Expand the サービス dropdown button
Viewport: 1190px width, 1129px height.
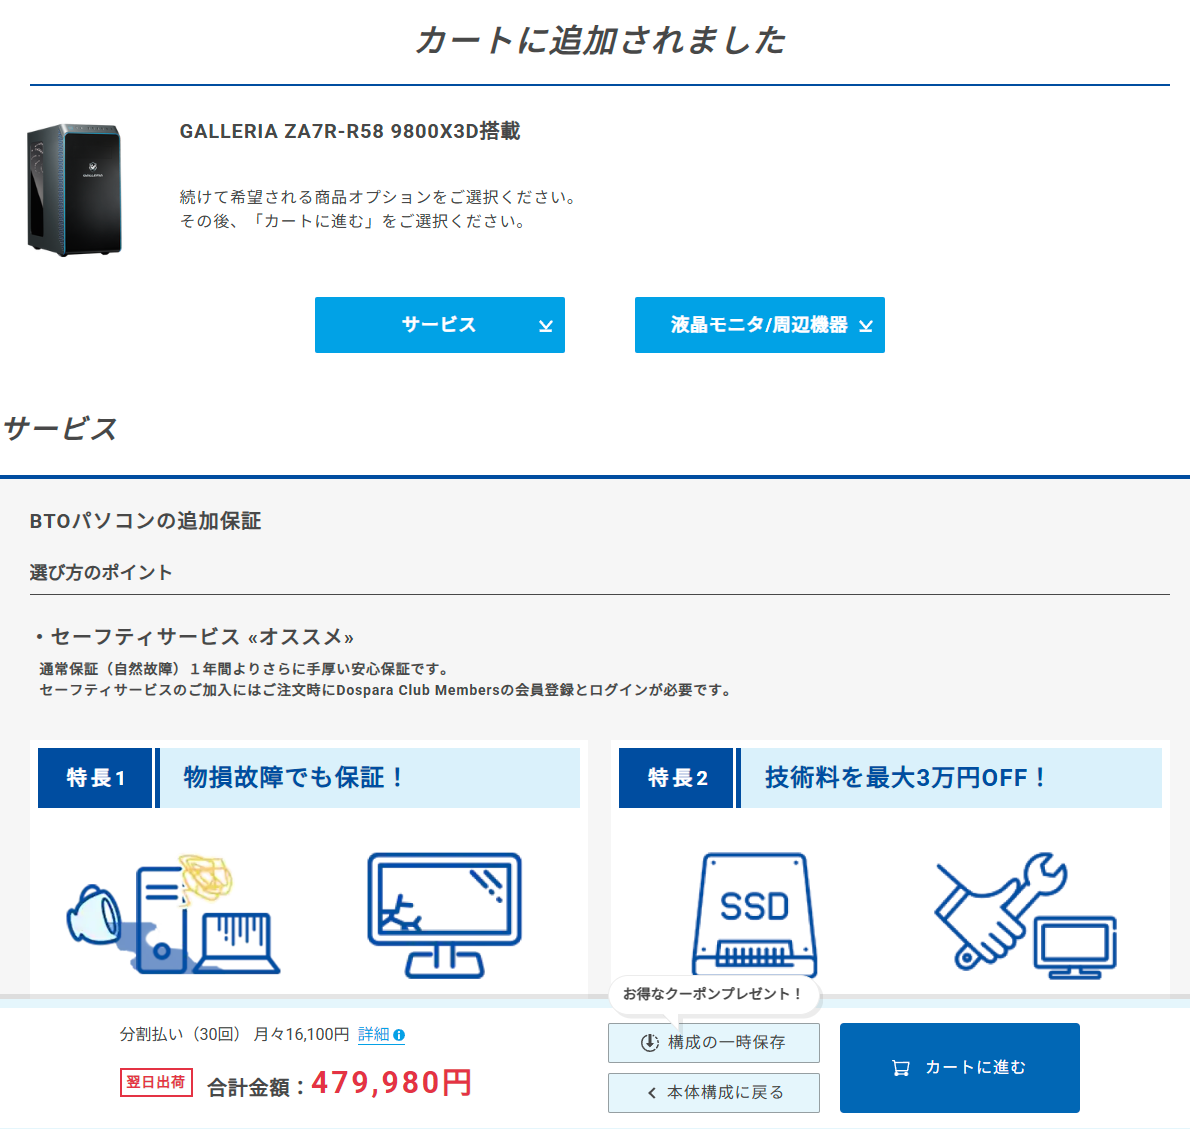click(439, 325)
